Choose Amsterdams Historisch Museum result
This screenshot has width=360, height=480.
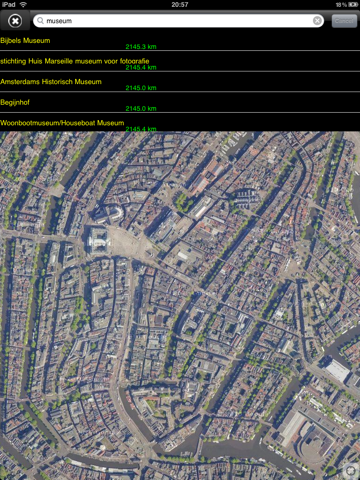(x=180, y=82)
